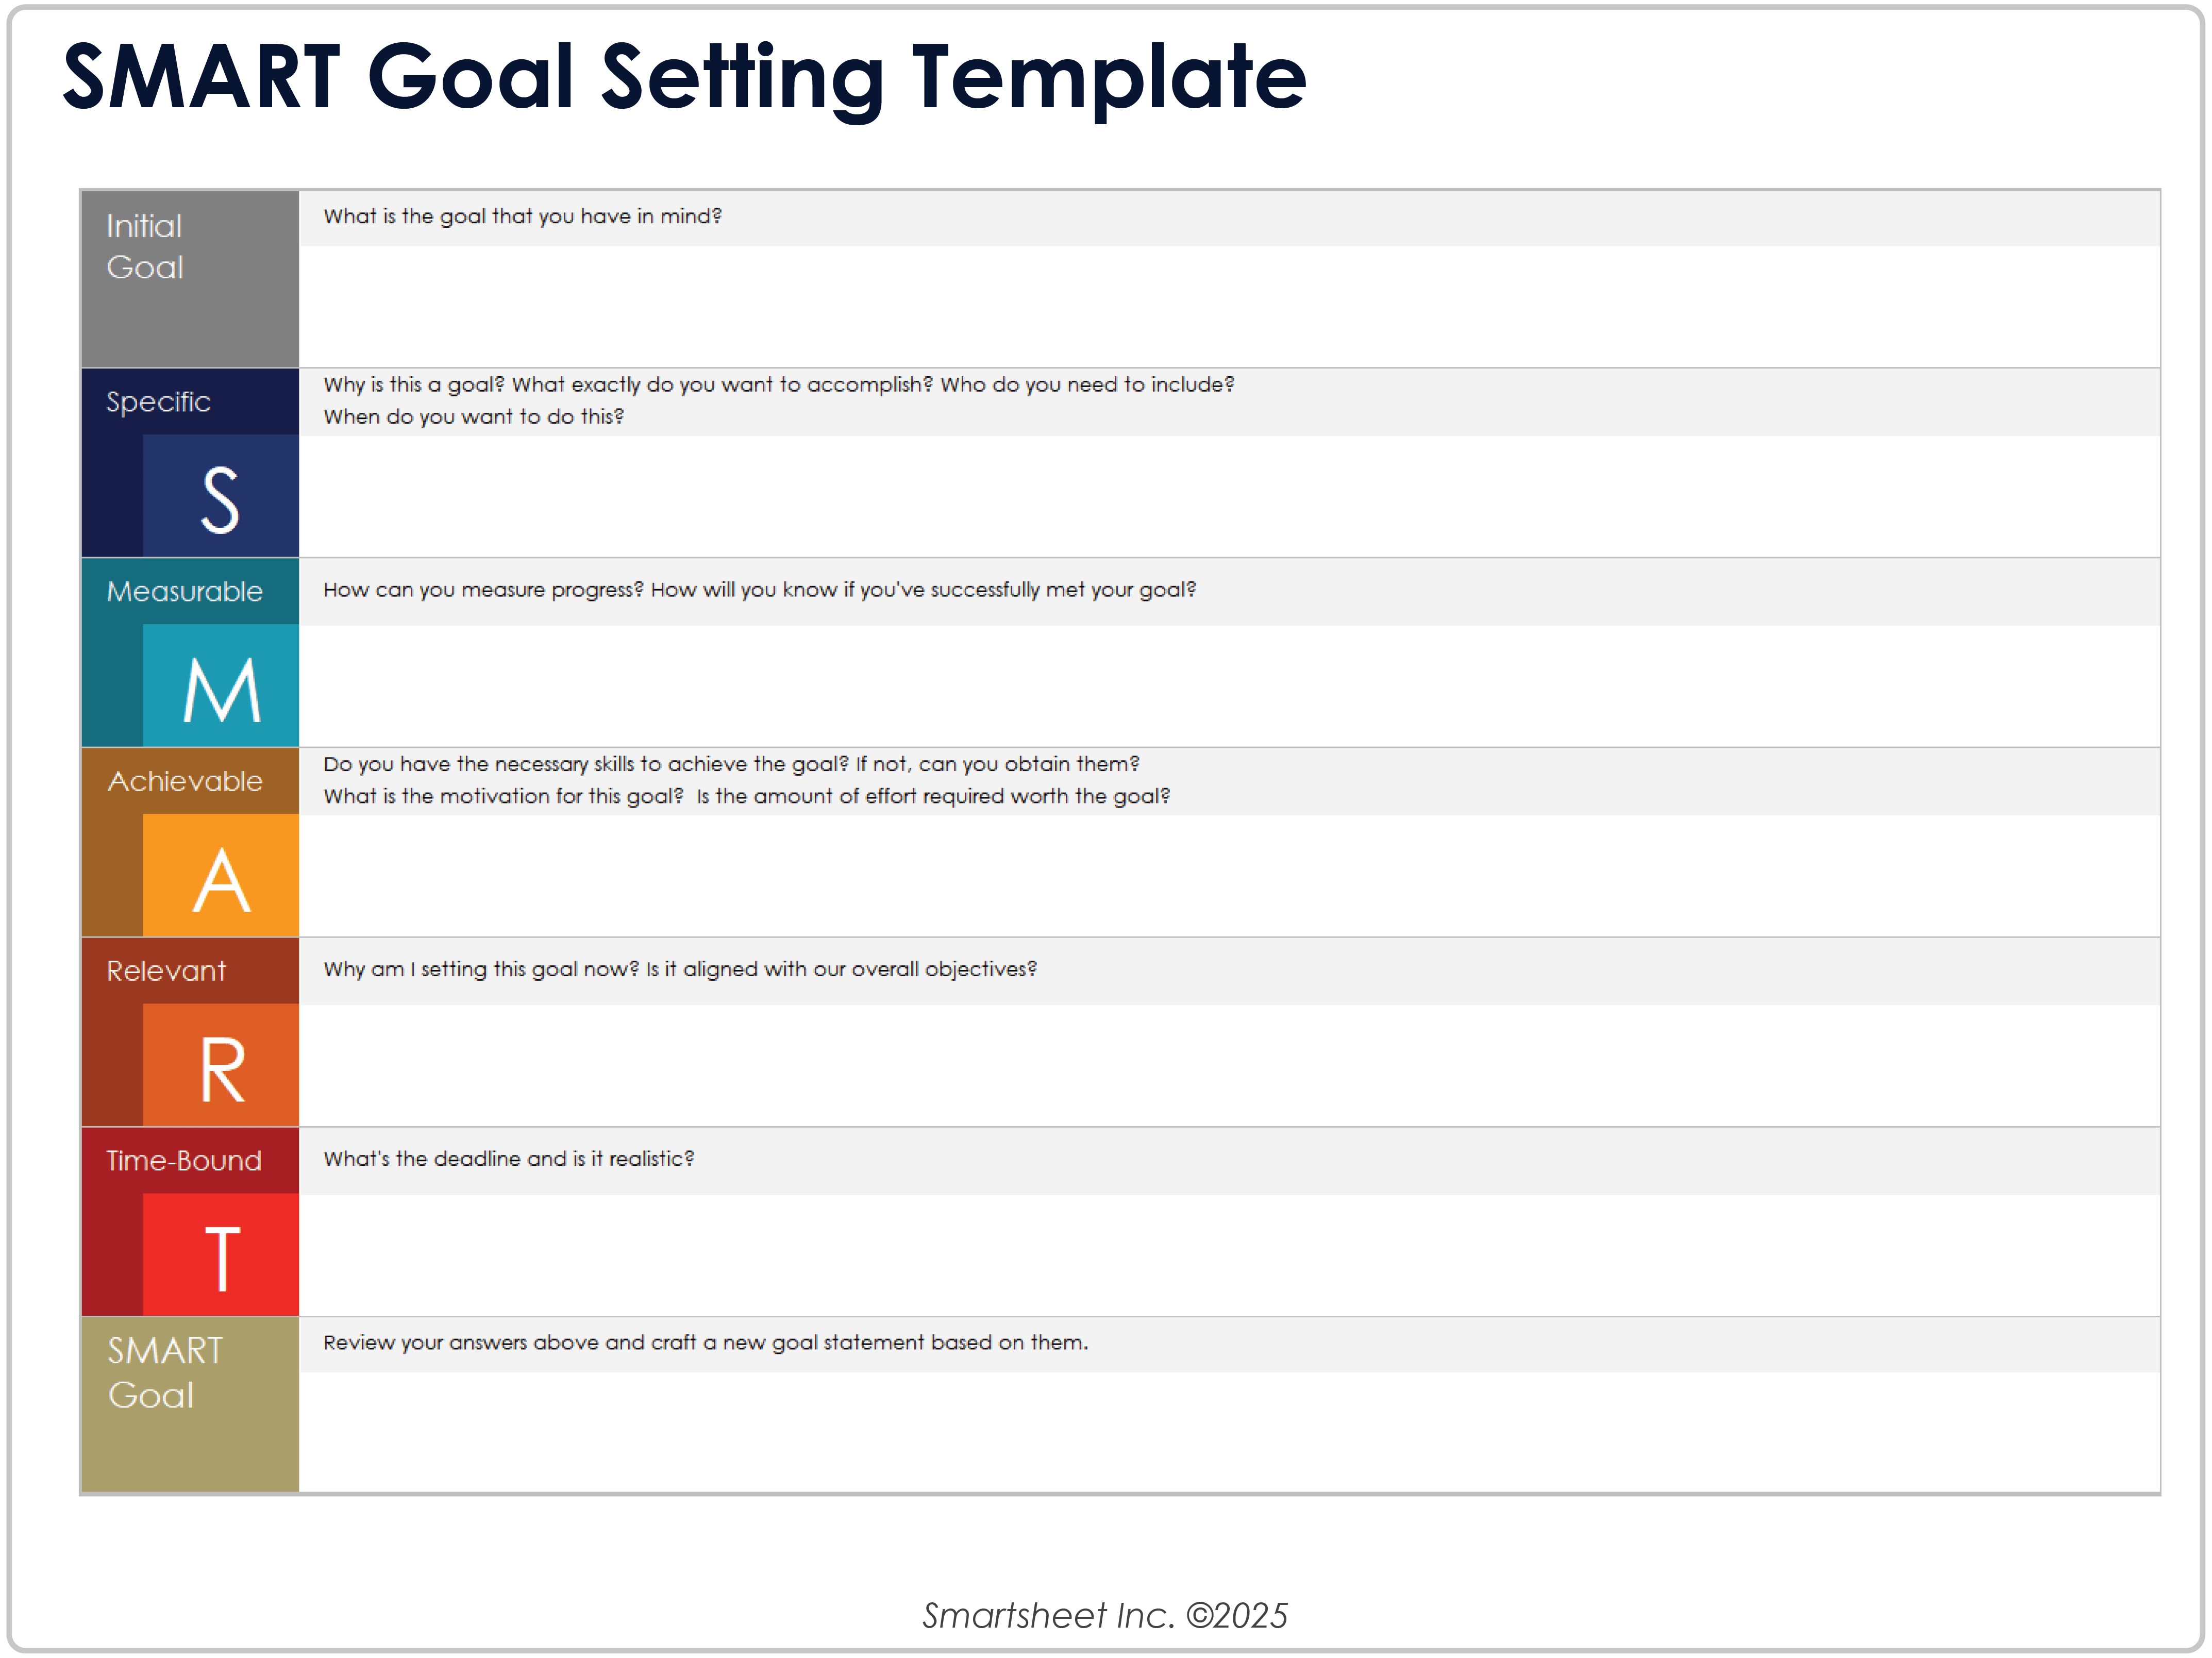Select the SMART Goal label cell
Screen dimensions: 2212x1658
[189, 1404]
